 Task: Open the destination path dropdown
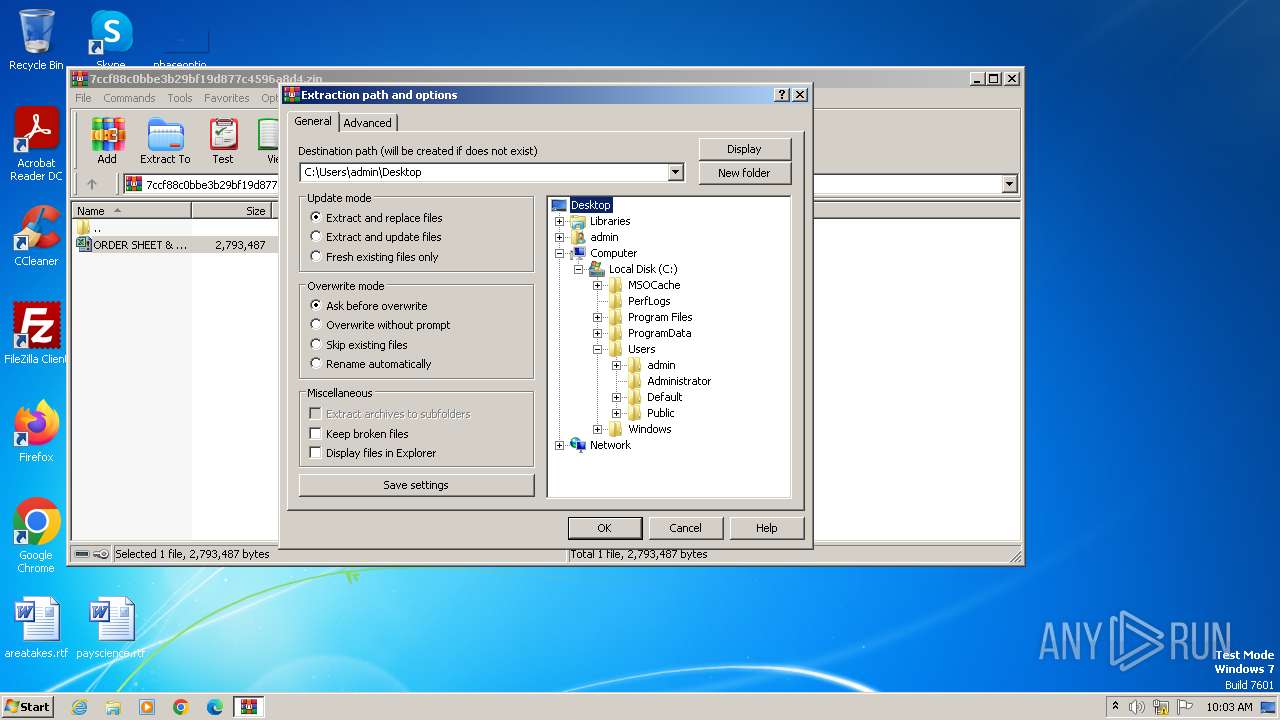point(675,172)
